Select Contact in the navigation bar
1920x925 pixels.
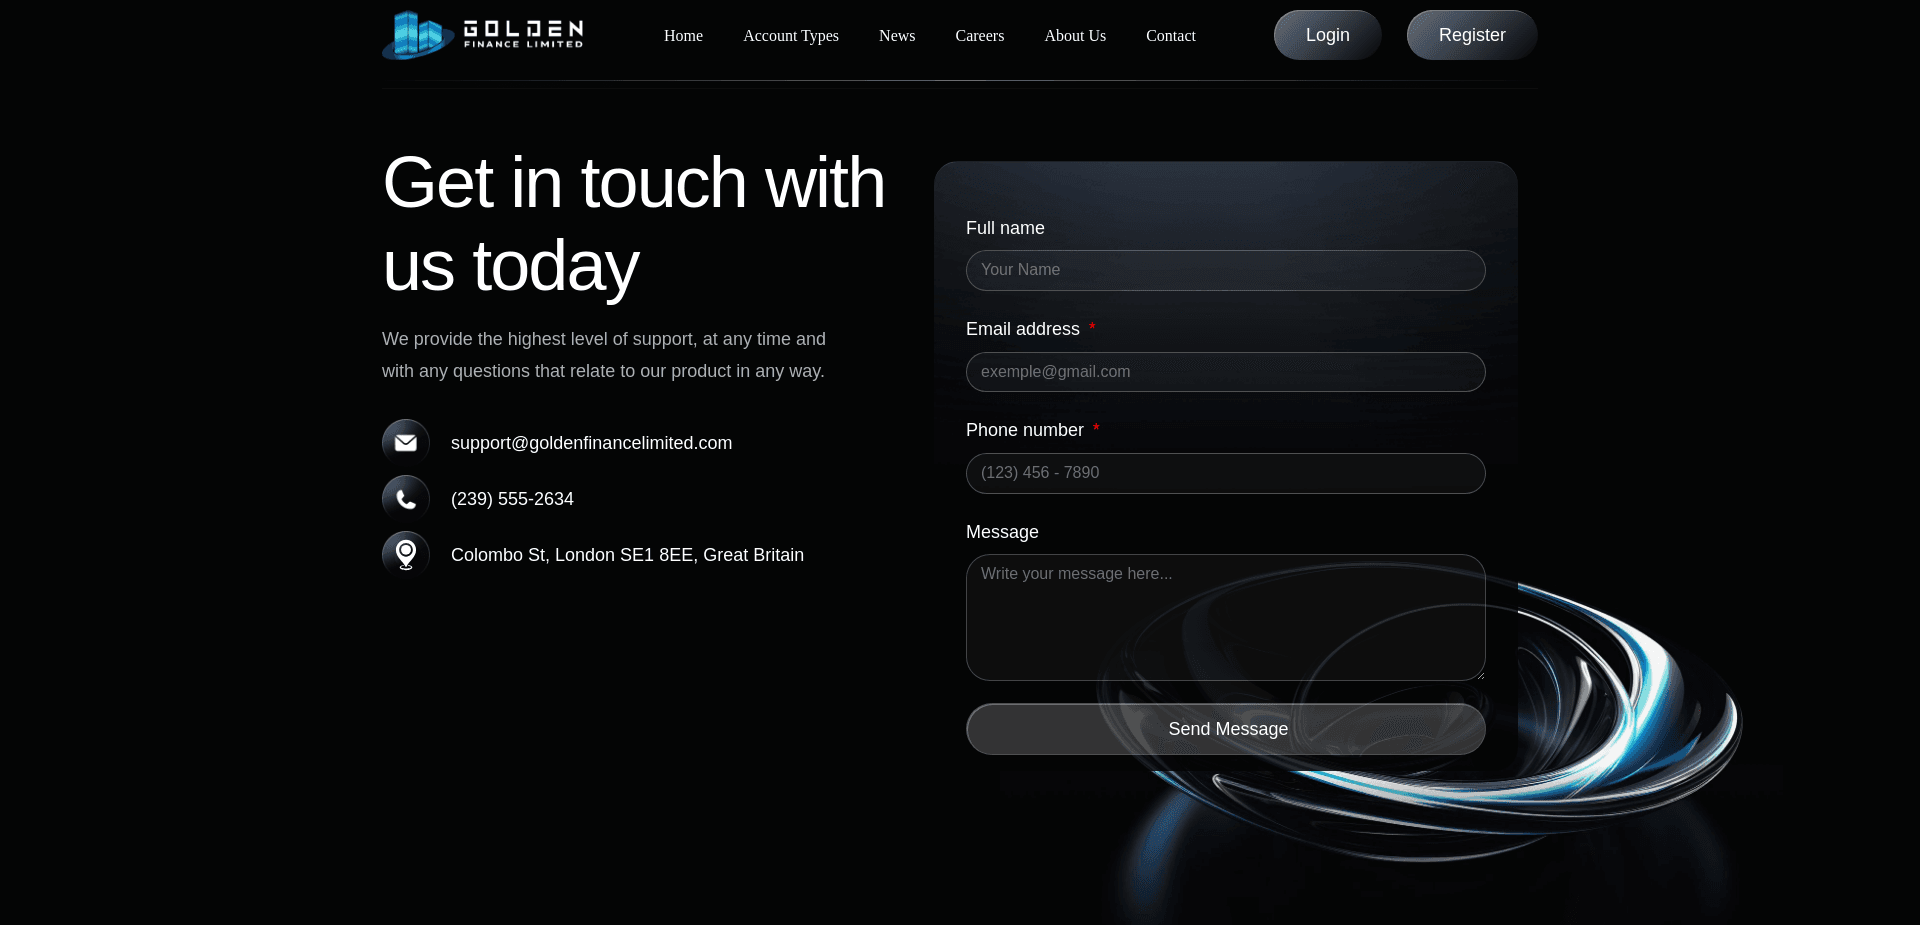1170,36
